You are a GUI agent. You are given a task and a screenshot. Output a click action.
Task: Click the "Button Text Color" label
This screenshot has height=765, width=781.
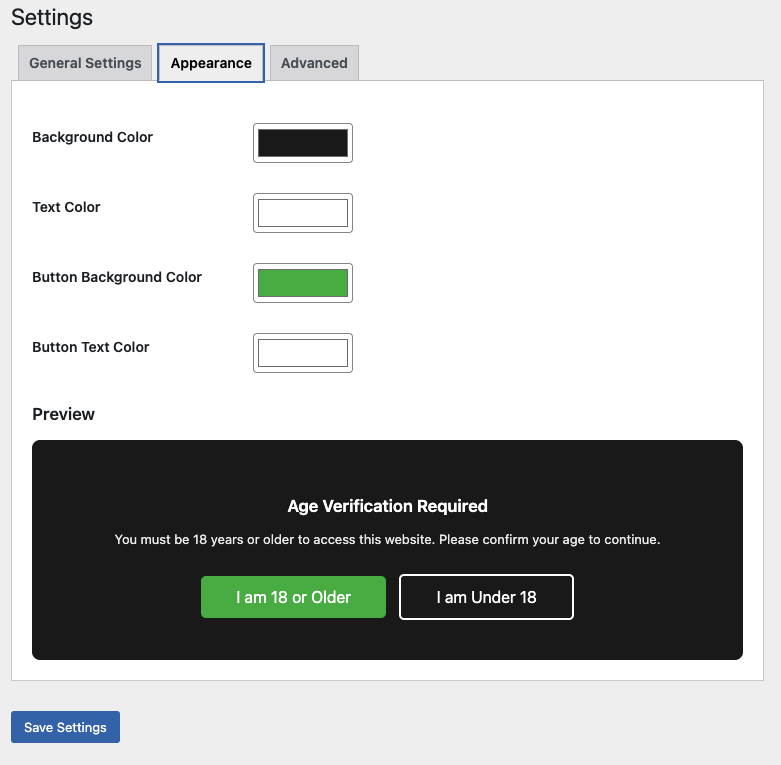point(91,347)
